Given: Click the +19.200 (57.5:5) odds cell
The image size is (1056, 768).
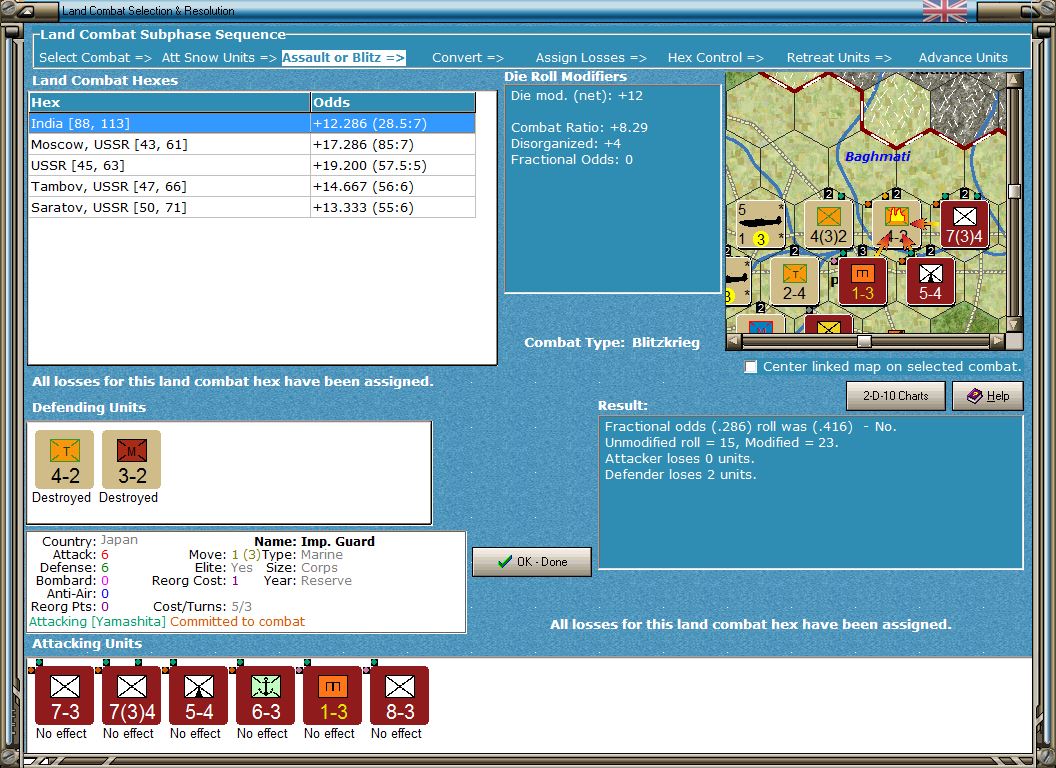Looking at the screenshot, I should click(393, 165).
